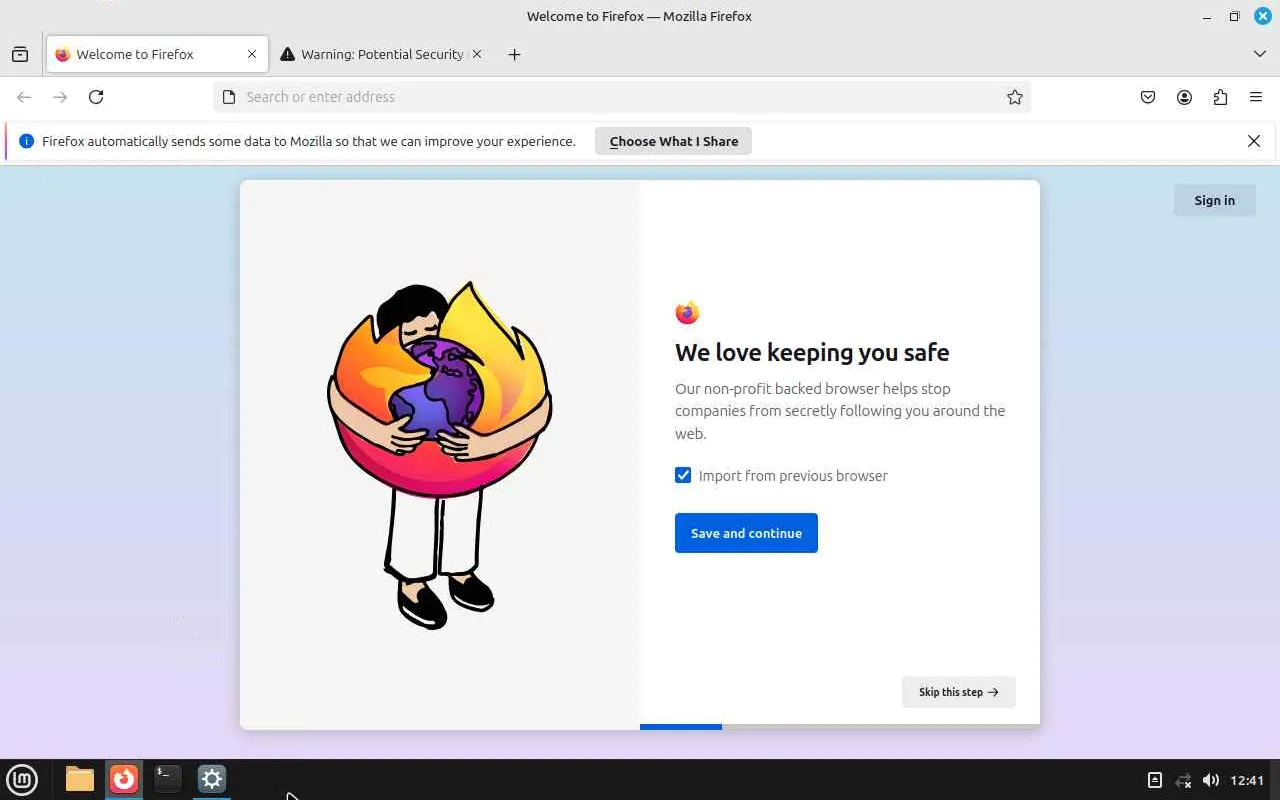Open the Firefox View icon in the tab bar
The image size is (1280, 800).
click(20, 54)
